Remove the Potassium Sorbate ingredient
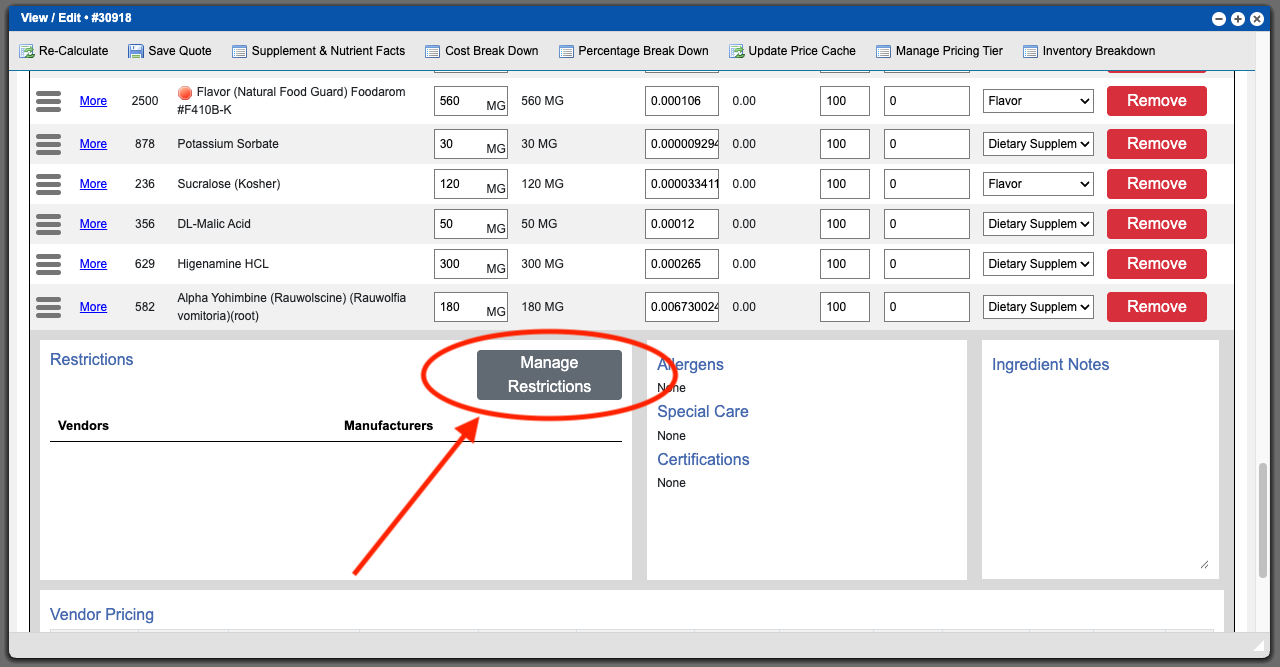1280x667 pixels. pos(1156,144)
